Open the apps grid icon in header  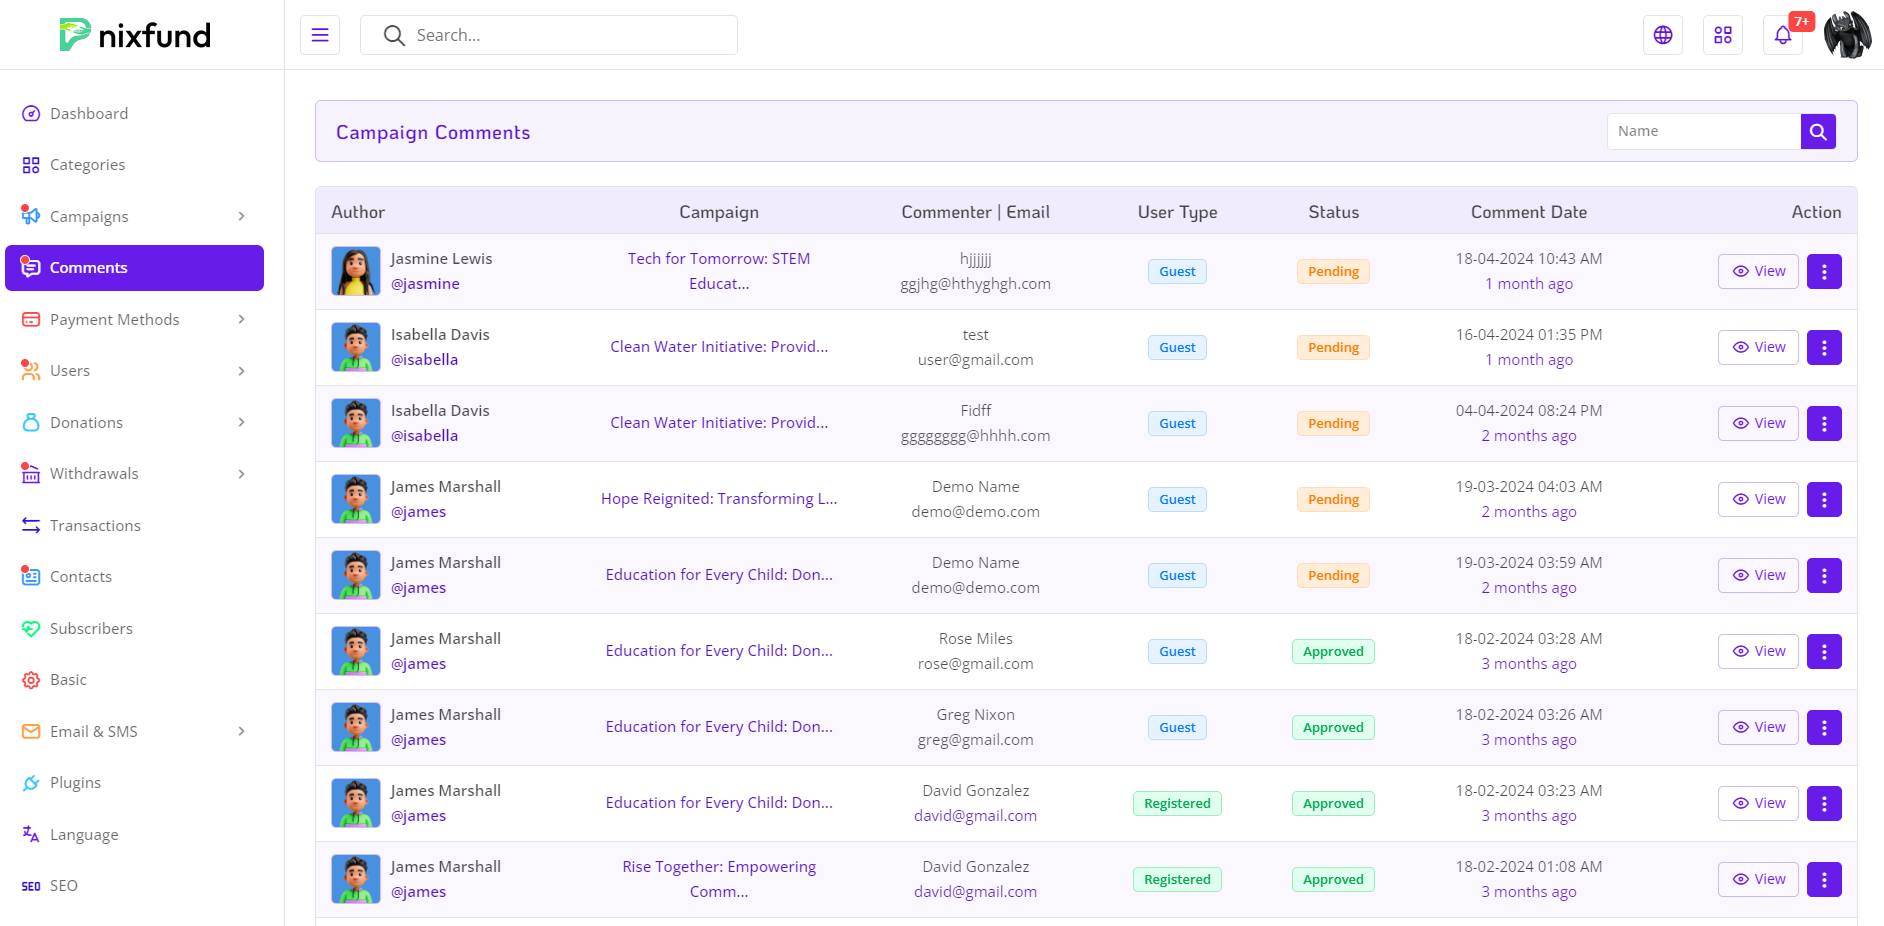pos(1722,35)
